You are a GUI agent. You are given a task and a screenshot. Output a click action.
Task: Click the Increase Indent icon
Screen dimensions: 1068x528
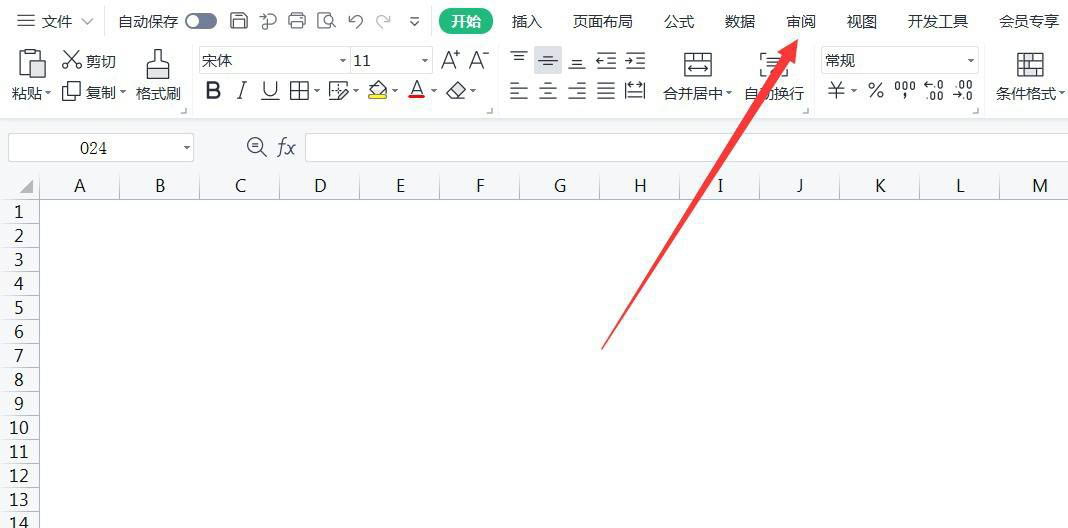(x=635, y=61)
